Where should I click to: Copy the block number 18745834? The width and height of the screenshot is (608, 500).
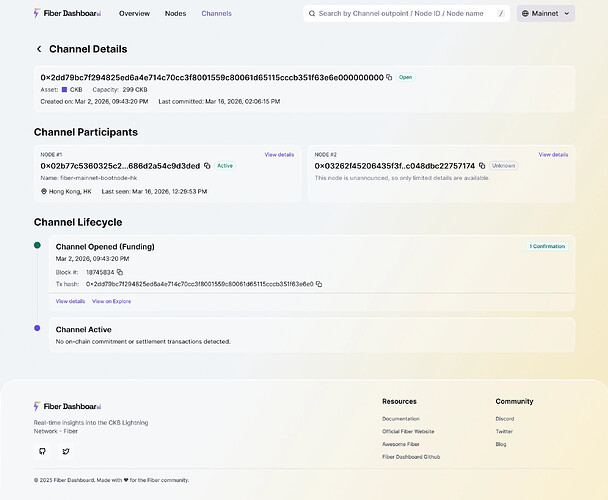[x=119, y=272]
